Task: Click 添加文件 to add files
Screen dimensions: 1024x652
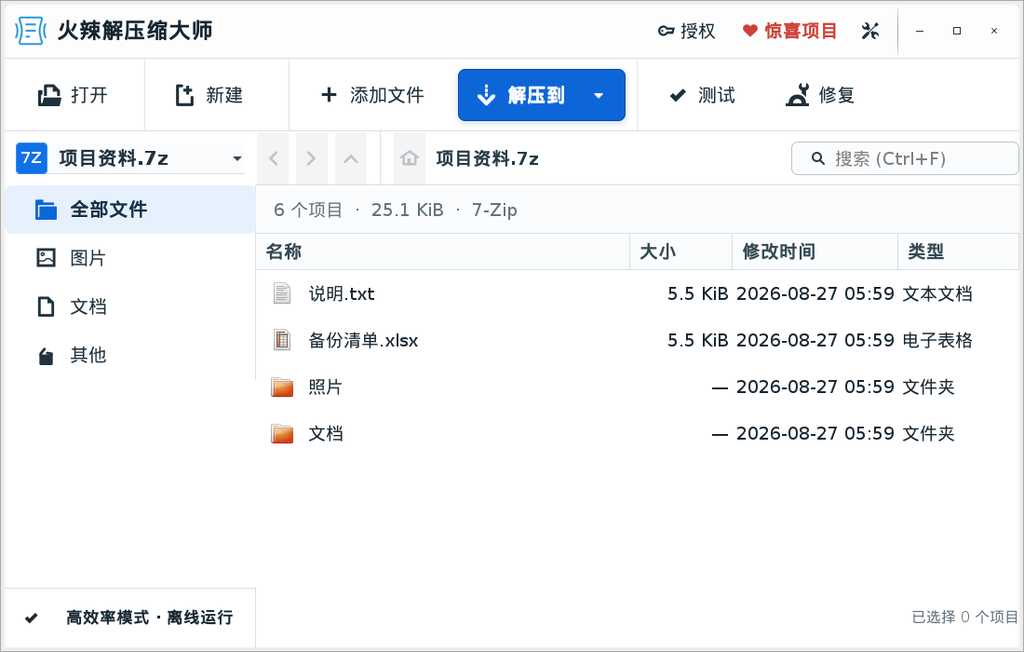Action: tap(373, 95)
